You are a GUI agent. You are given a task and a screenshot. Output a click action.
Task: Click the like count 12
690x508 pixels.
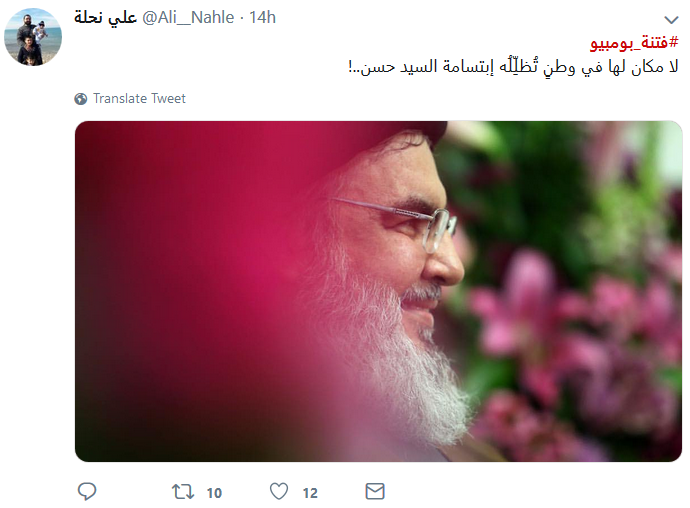click(x=310, y=493)
